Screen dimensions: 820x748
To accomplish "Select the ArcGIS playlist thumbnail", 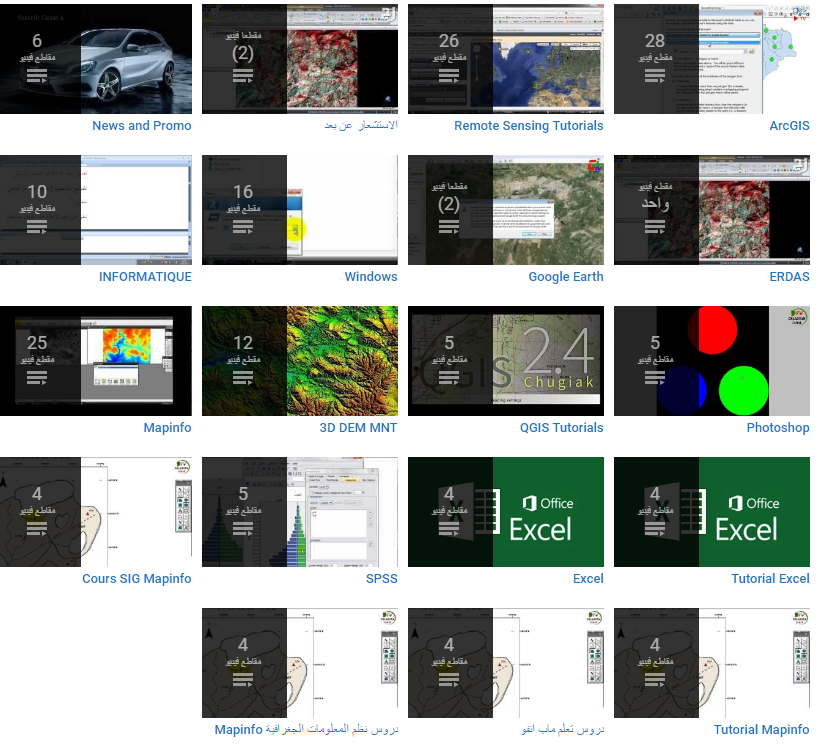I will pos(712,59).
